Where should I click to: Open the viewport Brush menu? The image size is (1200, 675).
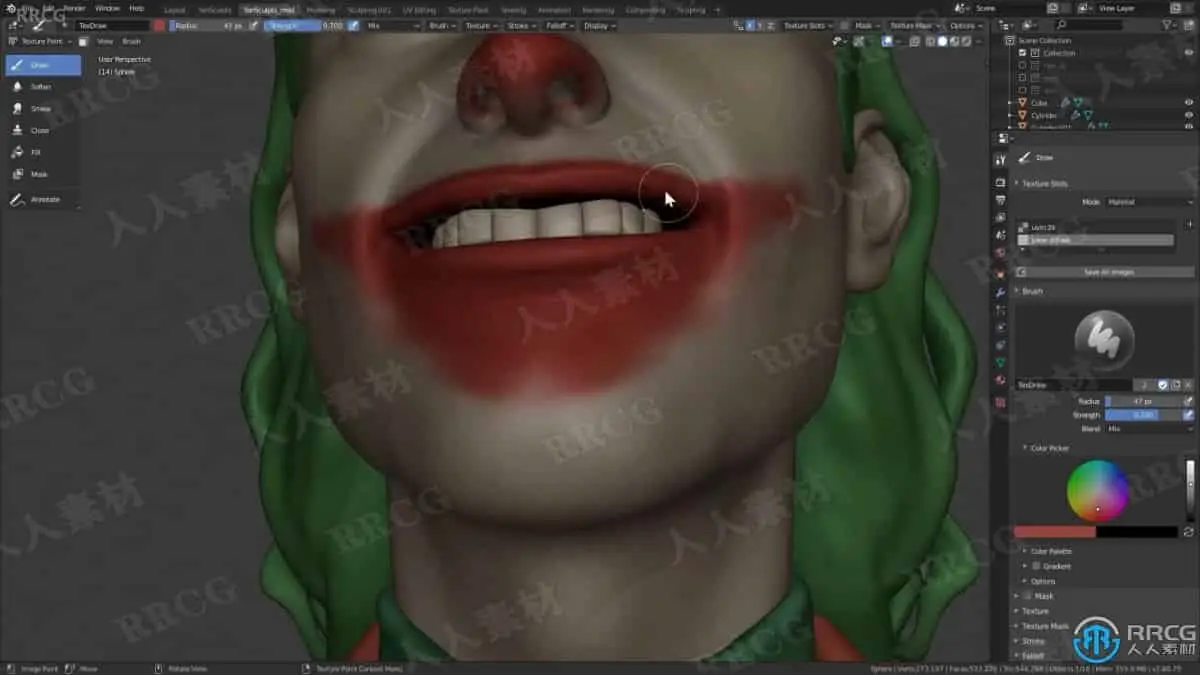point(131,41)
